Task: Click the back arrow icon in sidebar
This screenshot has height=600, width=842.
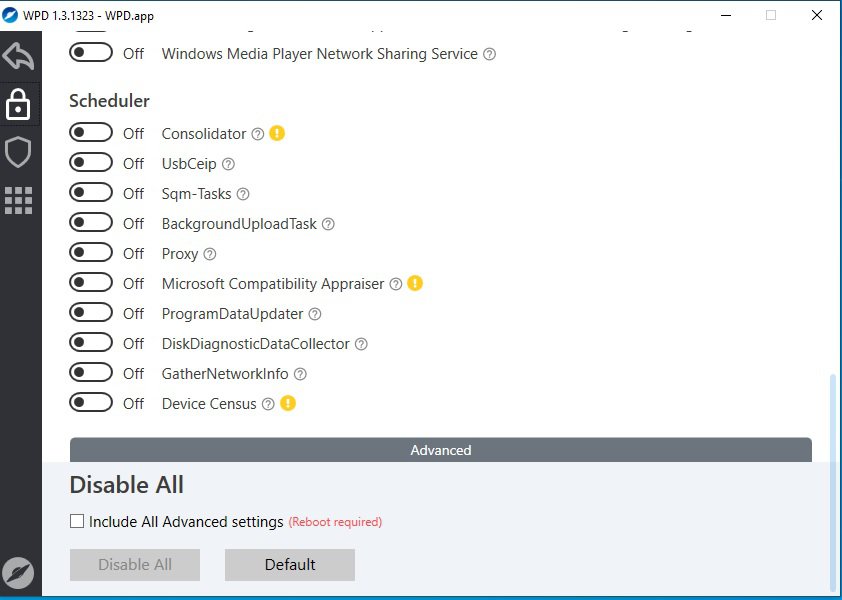Action: click(19, 56)
